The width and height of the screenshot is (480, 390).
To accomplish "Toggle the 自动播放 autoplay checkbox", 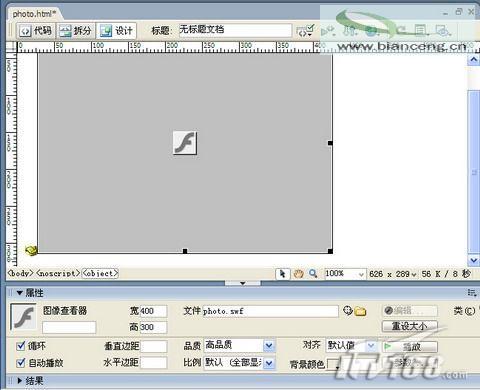I will 21,362.
